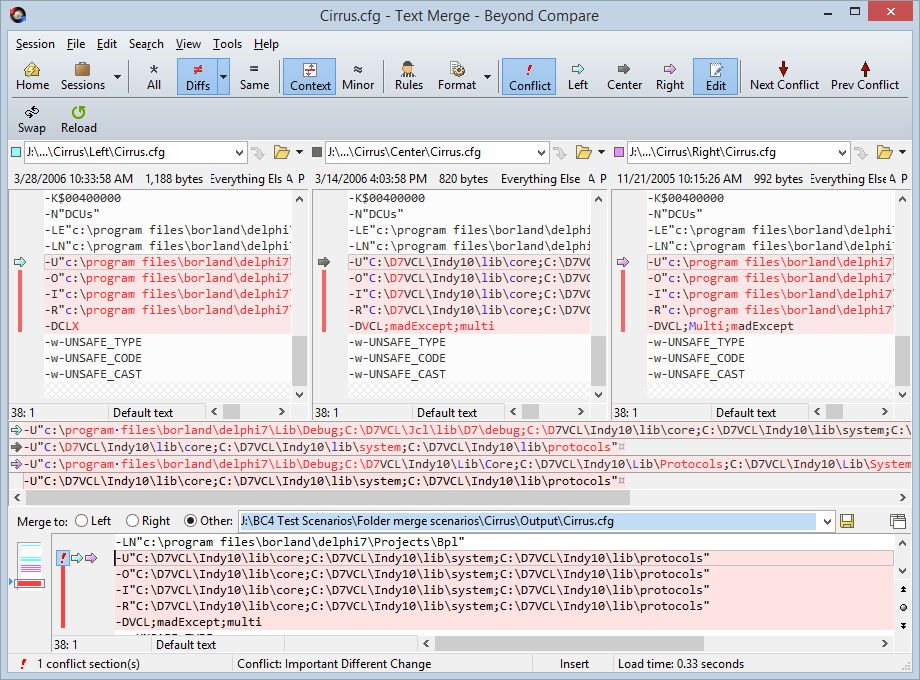The height and width of the screenshot is (680, 920).
Task: Expand the Sessions dropdown arrow
Action: click(118, 77)
